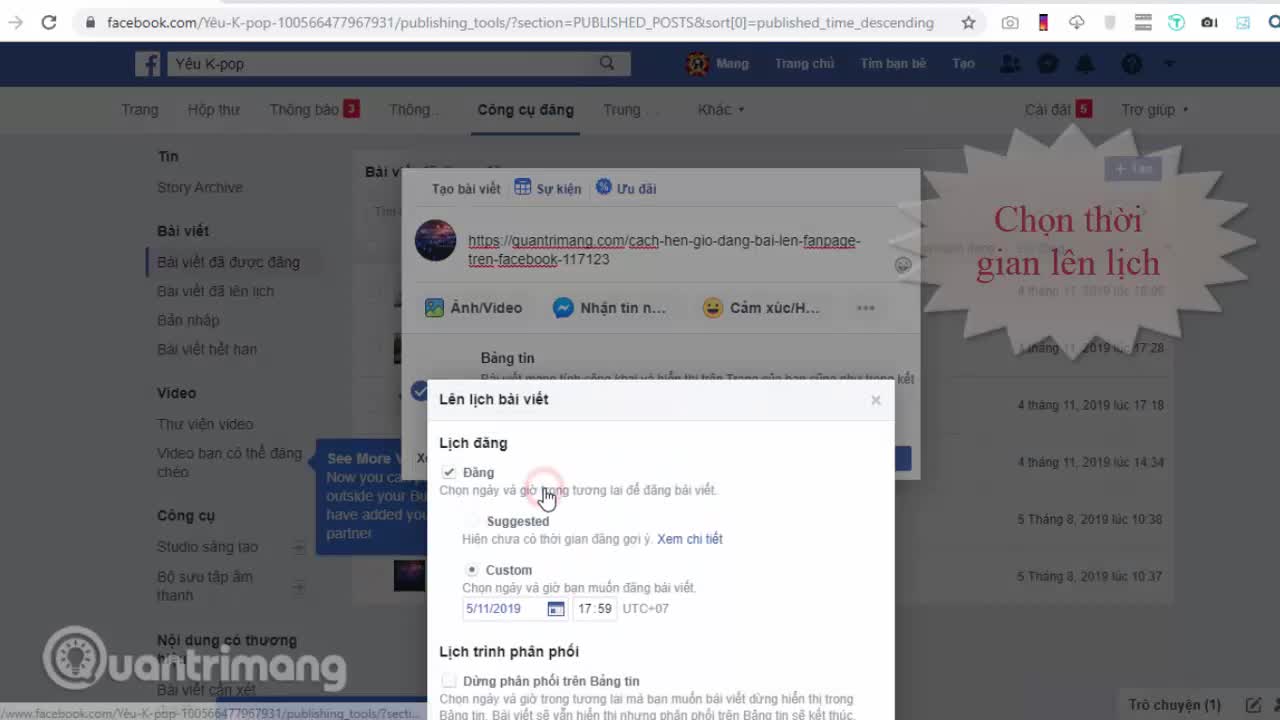Open Cài đặt page settings
1280x720 pixels.
click(1058, 110)
